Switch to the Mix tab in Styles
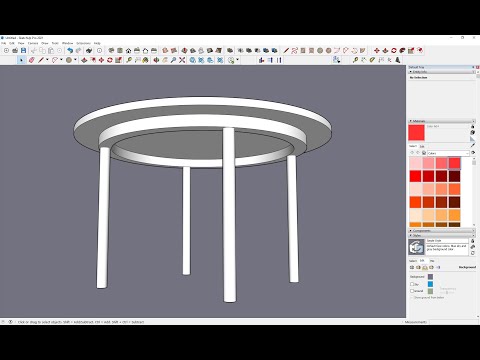This screenshot has height=360, width=480. (432, 261)
